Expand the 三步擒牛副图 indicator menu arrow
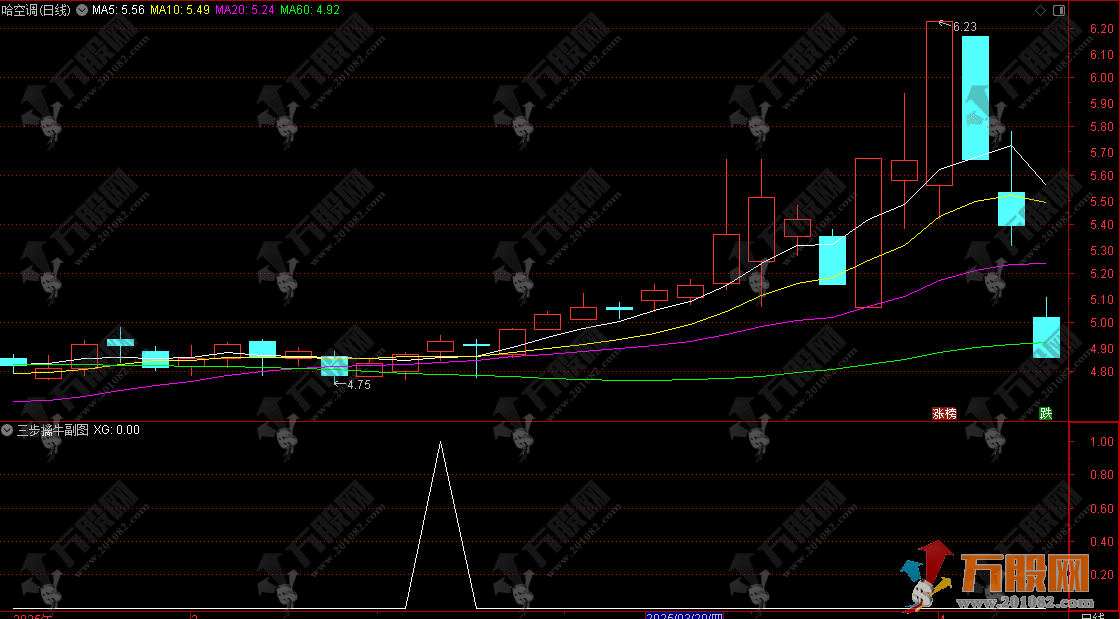 pyautogui.click(x=7, y=430)
